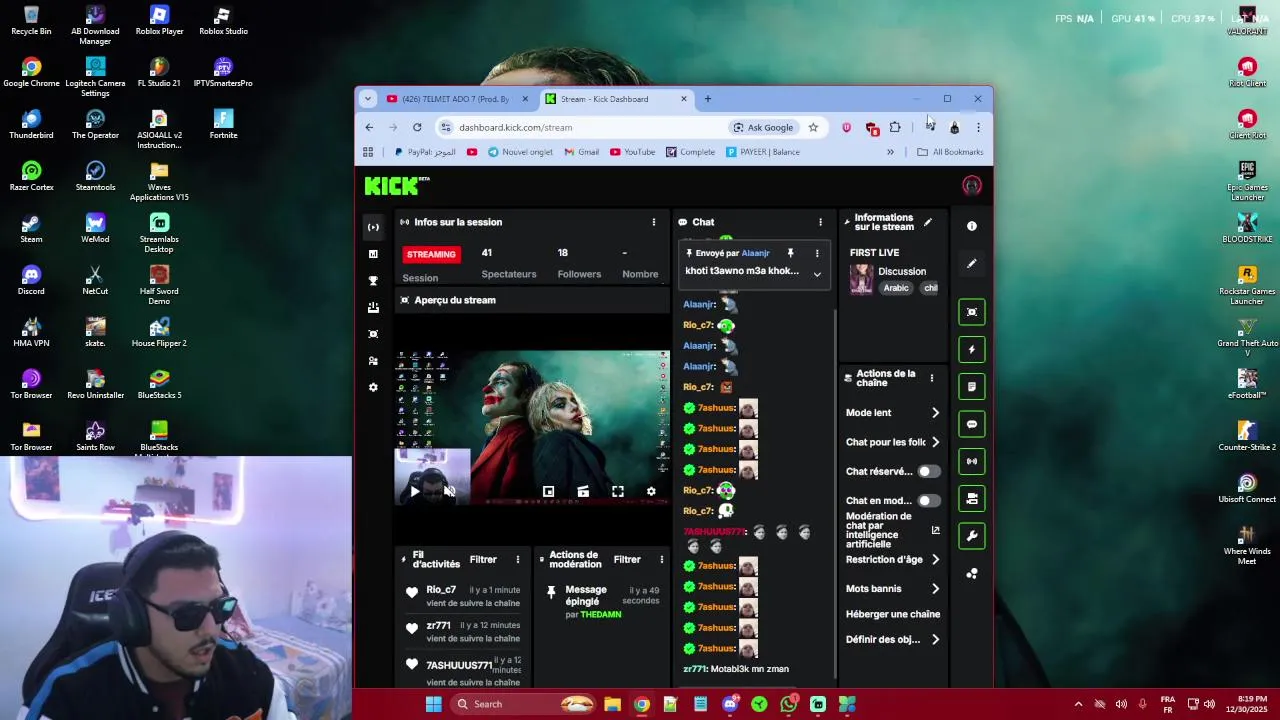Viewport: 1280px width, 720px height.
Task: Open the analytics bar-chart sidebar icon
Action: point(373,254)
